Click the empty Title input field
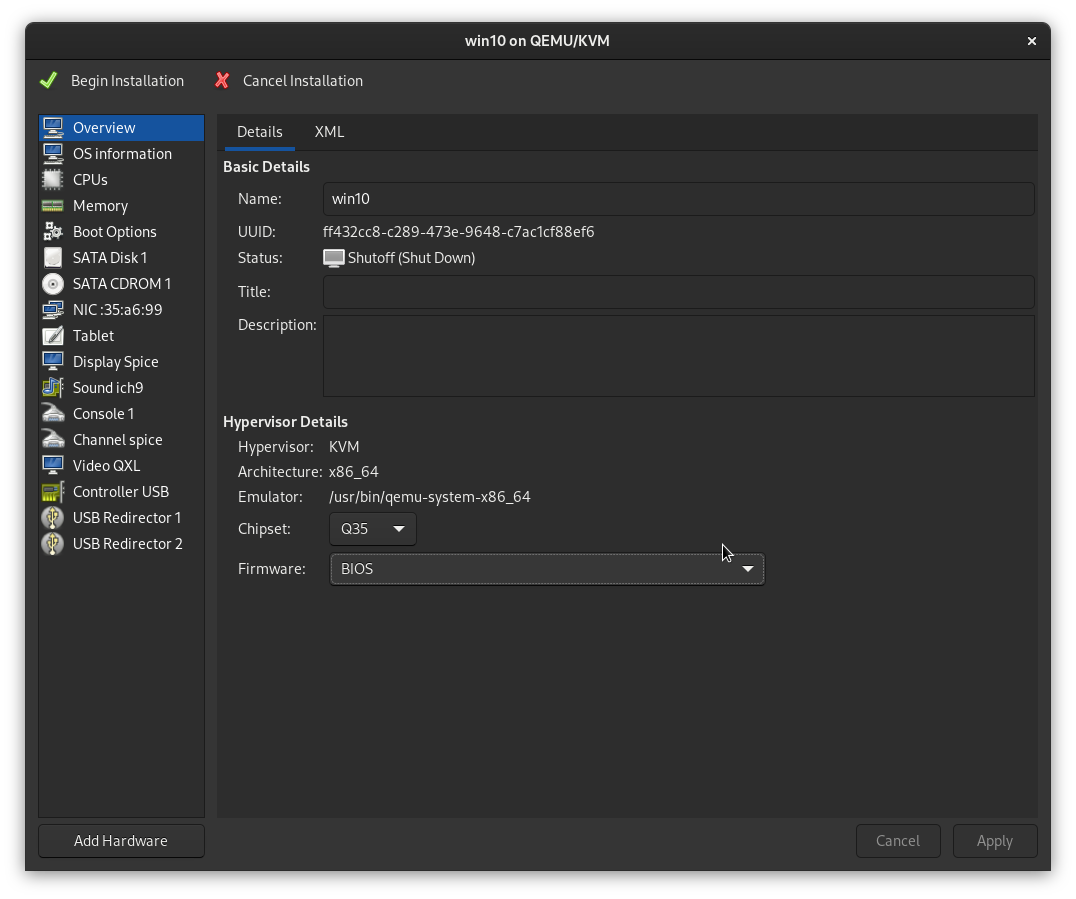The height and width of the screenshot is (899, 1076). tap(679, 292)
